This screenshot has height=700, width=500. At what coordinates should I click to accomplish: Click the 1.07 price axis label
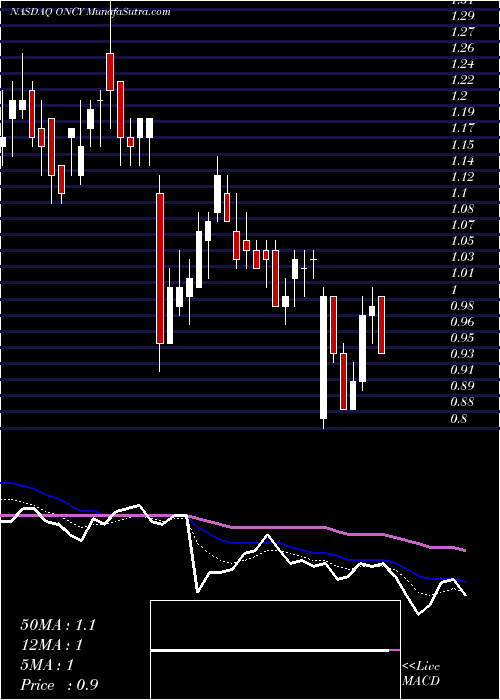[x=462, y=225]
